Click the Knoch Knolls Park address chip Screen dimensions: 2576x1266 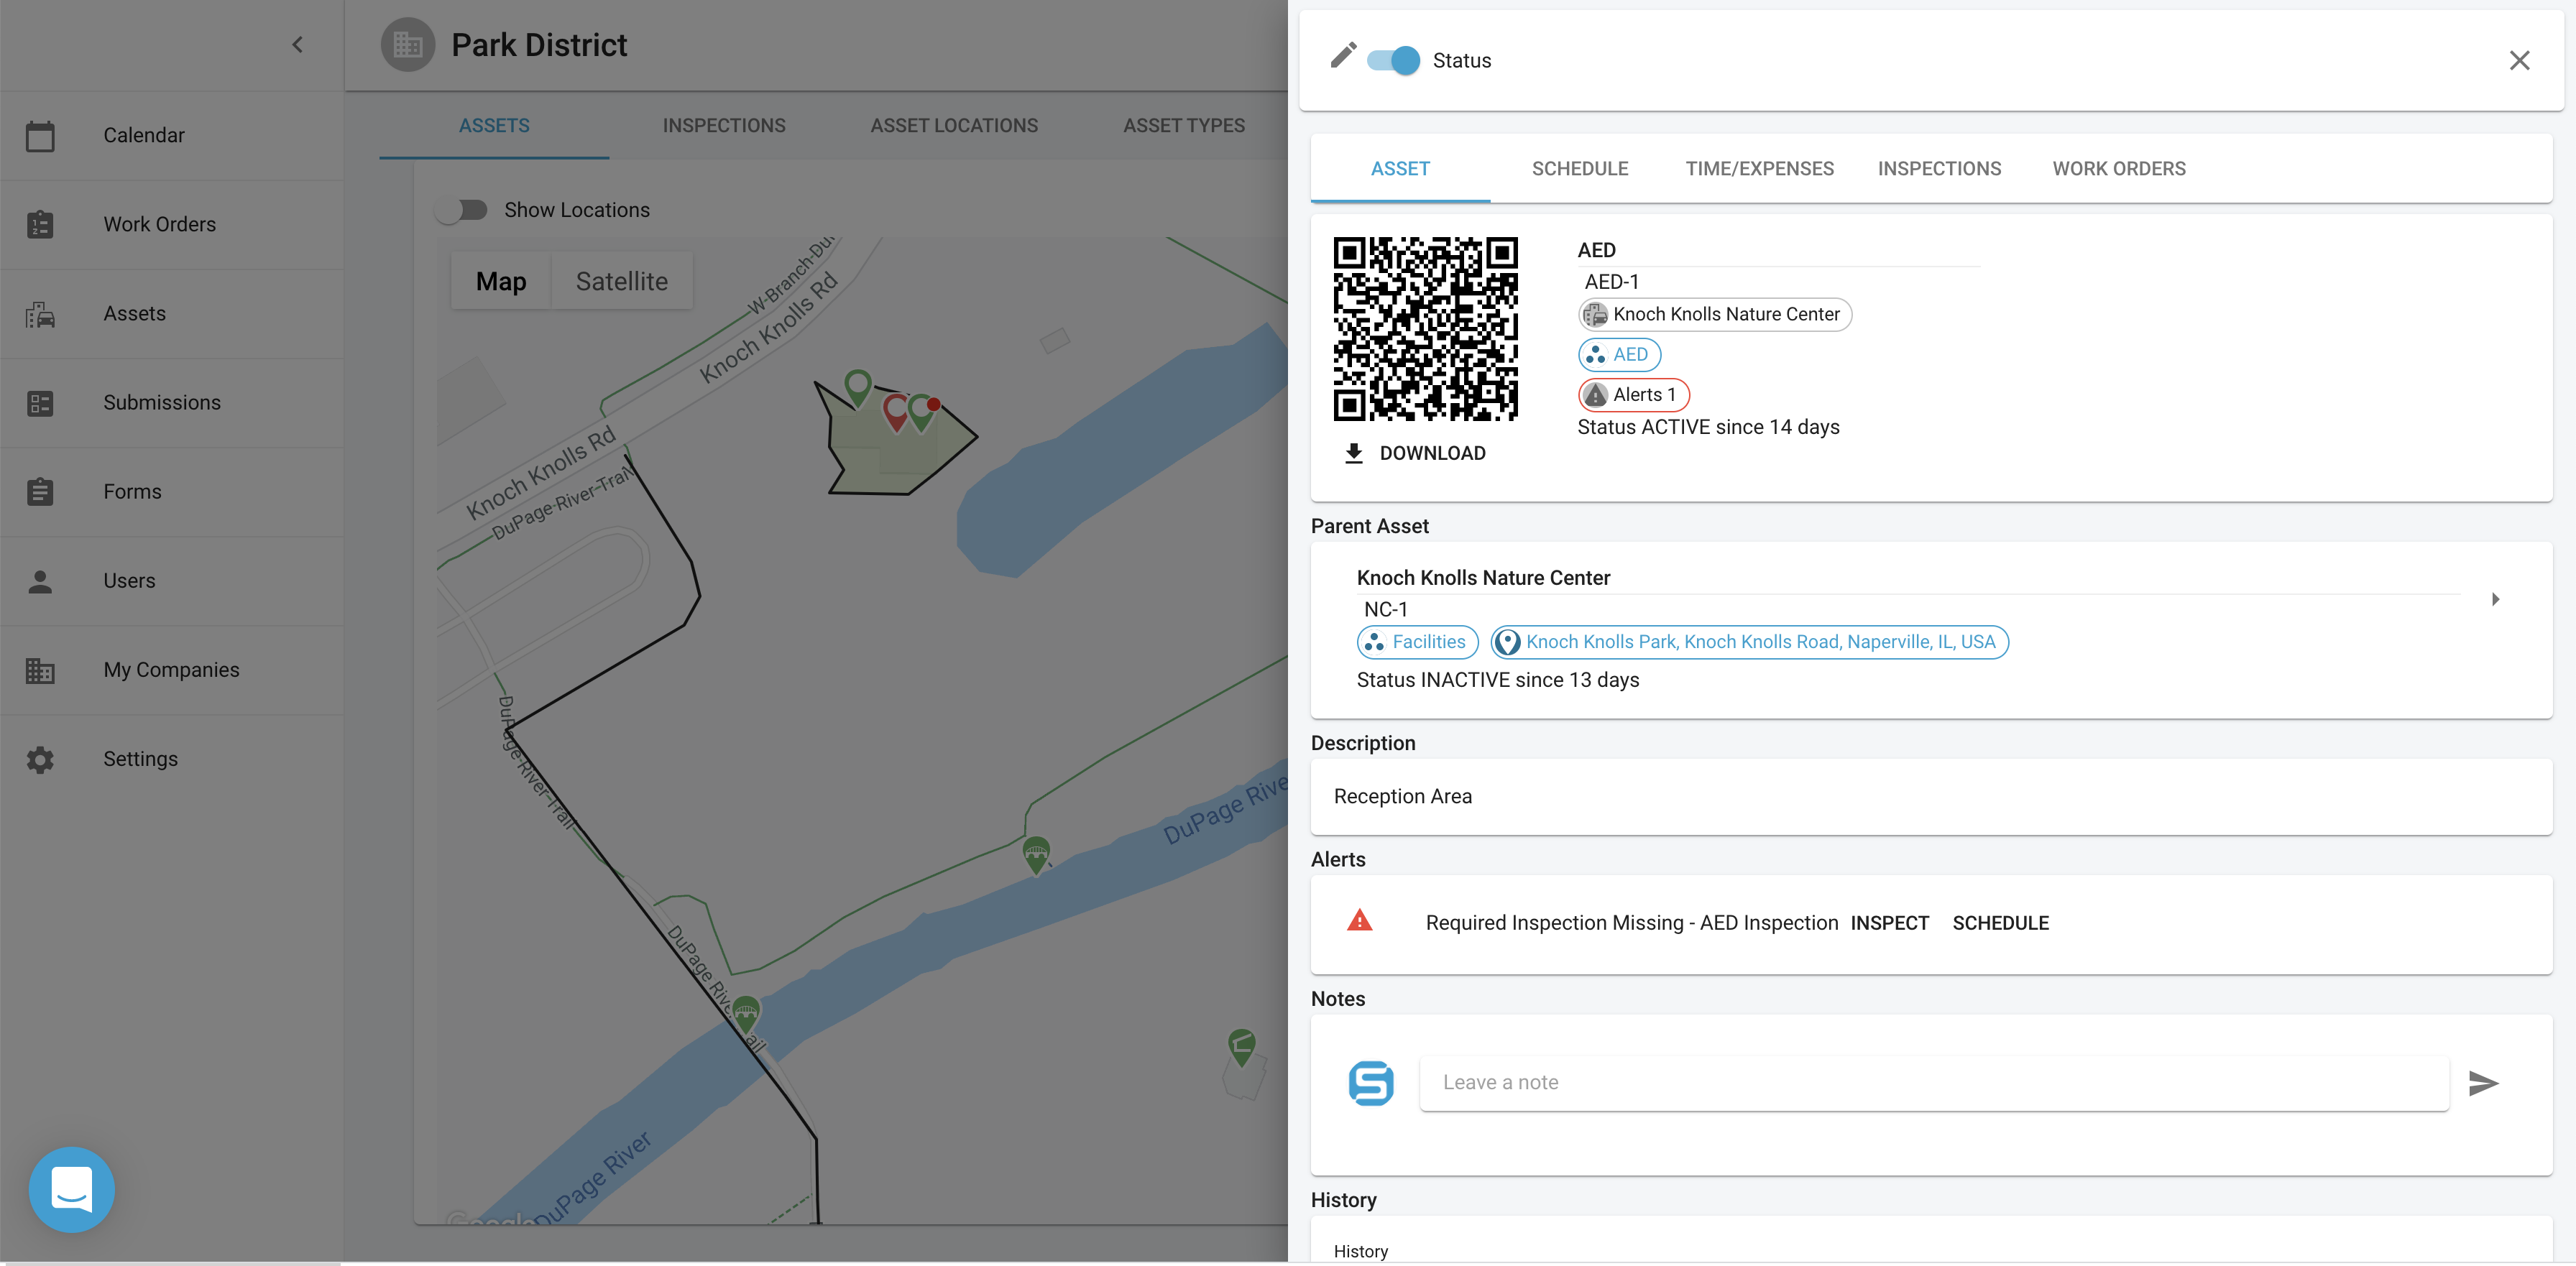pyautogui.click(x=1749, y=642)
